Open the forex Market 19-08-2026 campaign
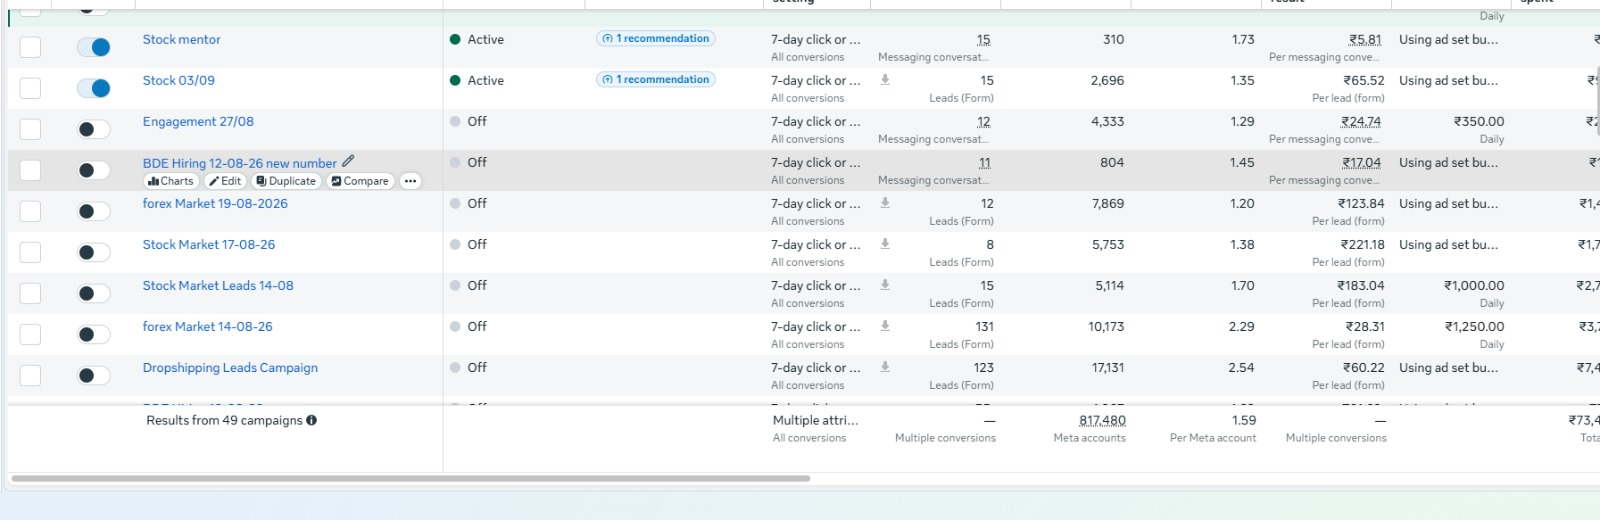Viewport: 1600px width, 520px height. click(215, 203)
